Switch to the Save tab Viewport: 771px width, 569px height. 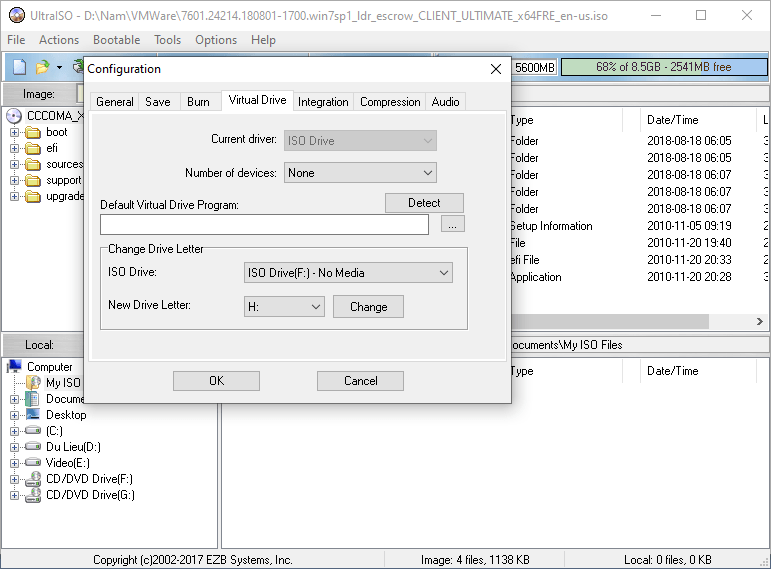[158, 102]
